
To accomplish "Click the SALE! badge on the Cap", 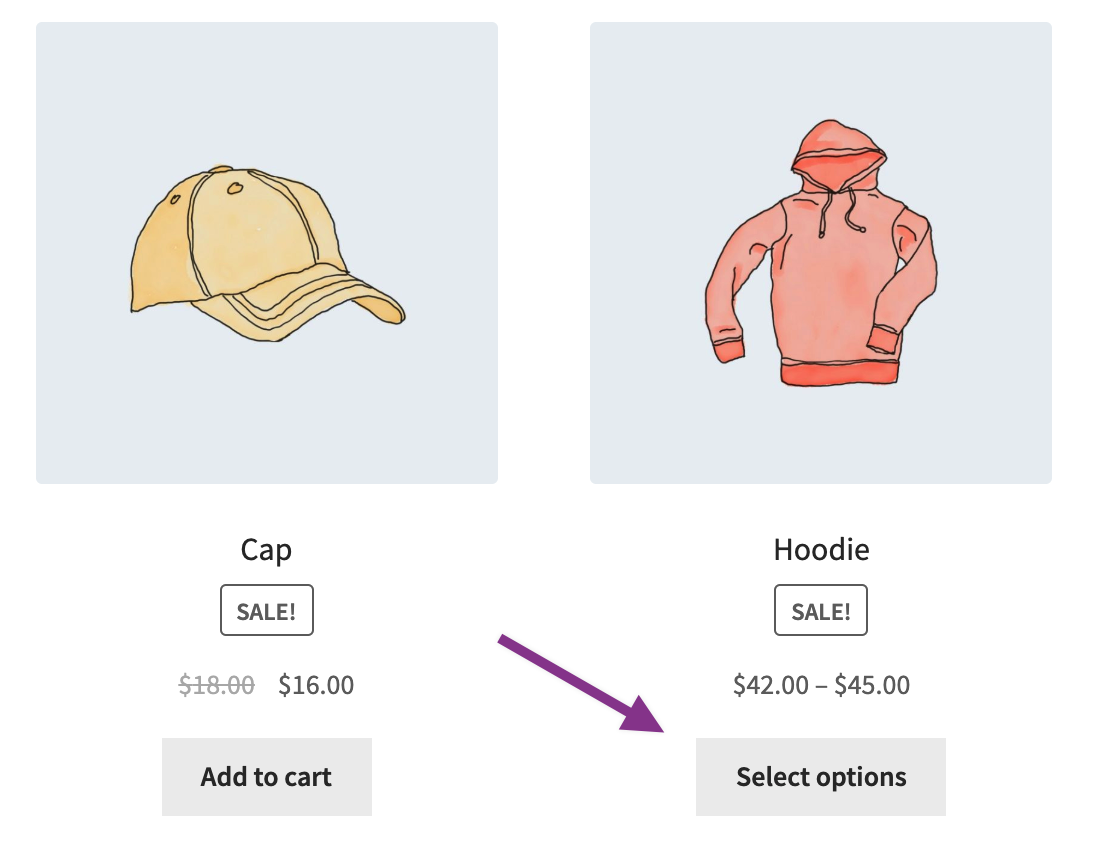I will tap(266, 609).
